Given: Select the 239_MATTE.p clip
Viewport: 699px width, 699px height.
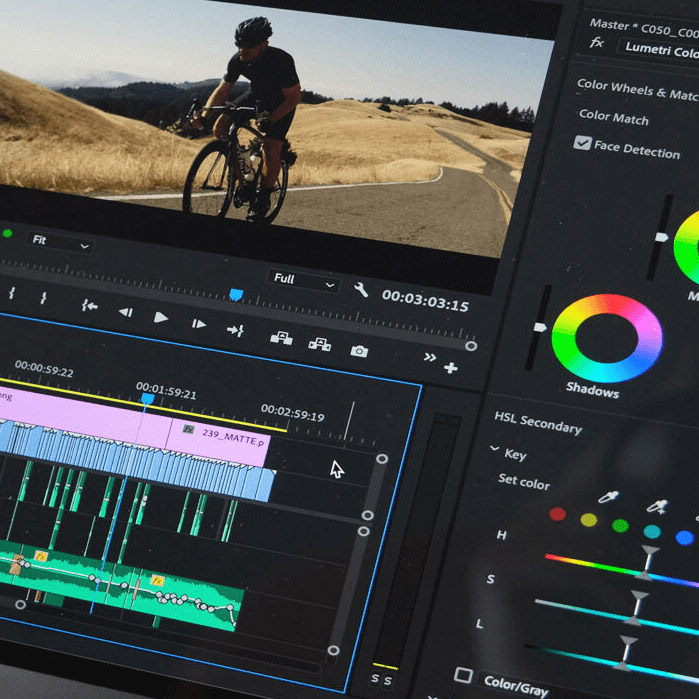Looking at the screenshot, I should 218,443.
